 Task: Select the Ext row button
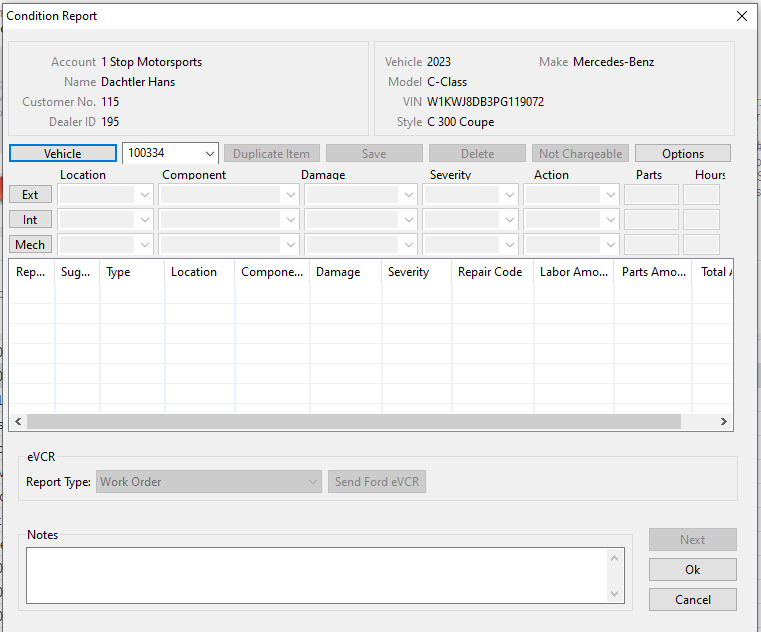(30, 195)
